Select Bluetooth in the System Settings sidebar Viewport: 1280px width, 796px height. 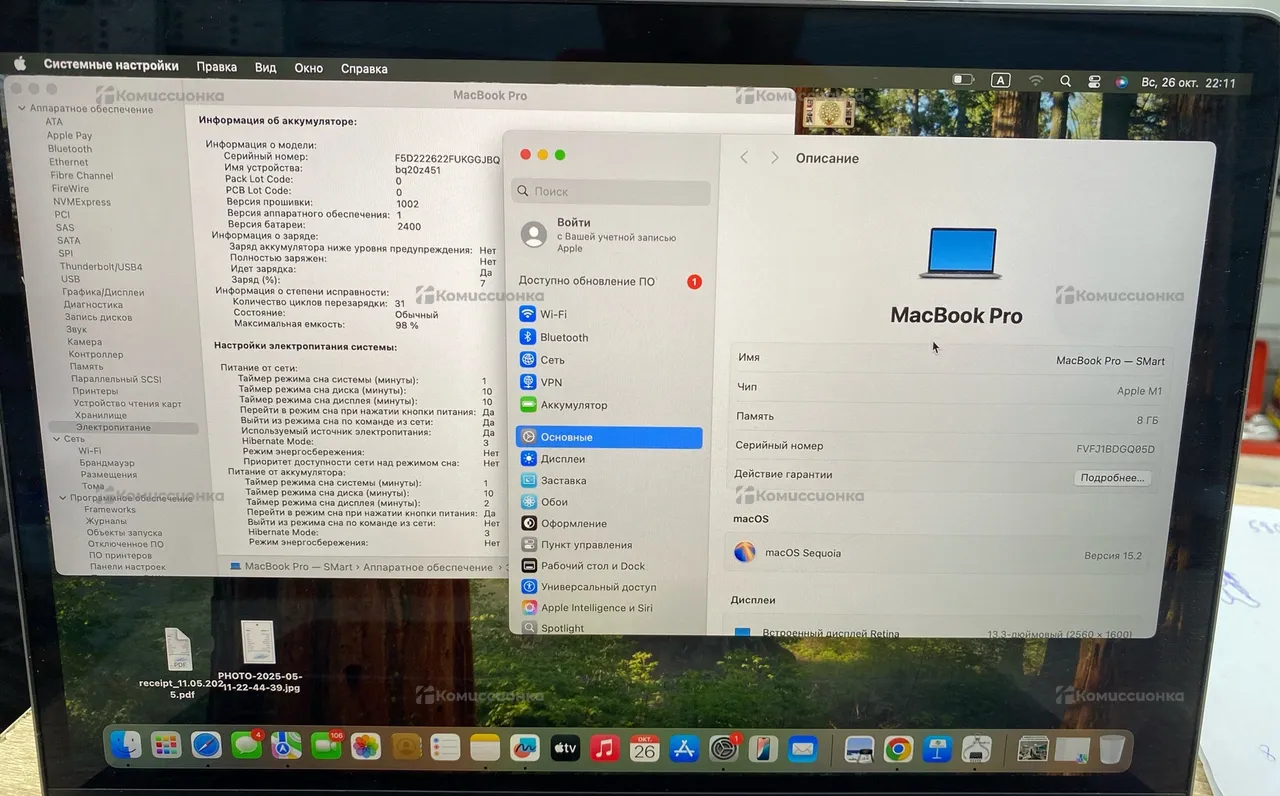point(564,338)
